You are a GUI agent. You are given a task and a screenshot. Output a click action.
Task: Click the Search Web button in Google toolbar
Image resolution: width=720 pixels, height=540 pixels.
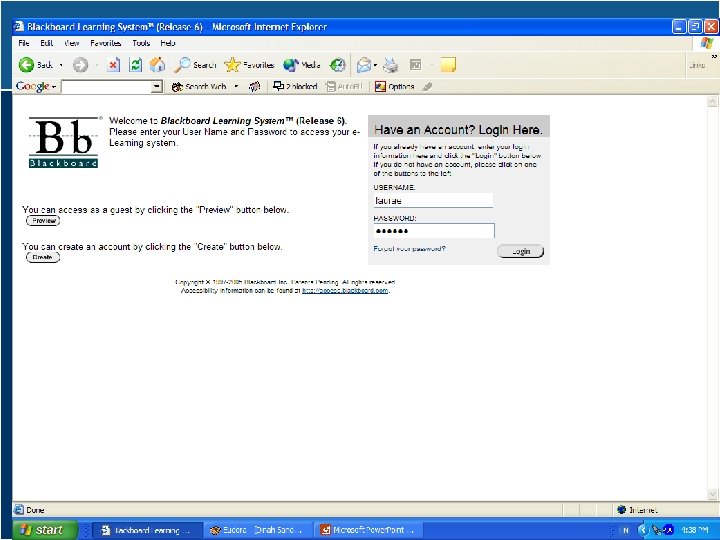coord(199,86)
